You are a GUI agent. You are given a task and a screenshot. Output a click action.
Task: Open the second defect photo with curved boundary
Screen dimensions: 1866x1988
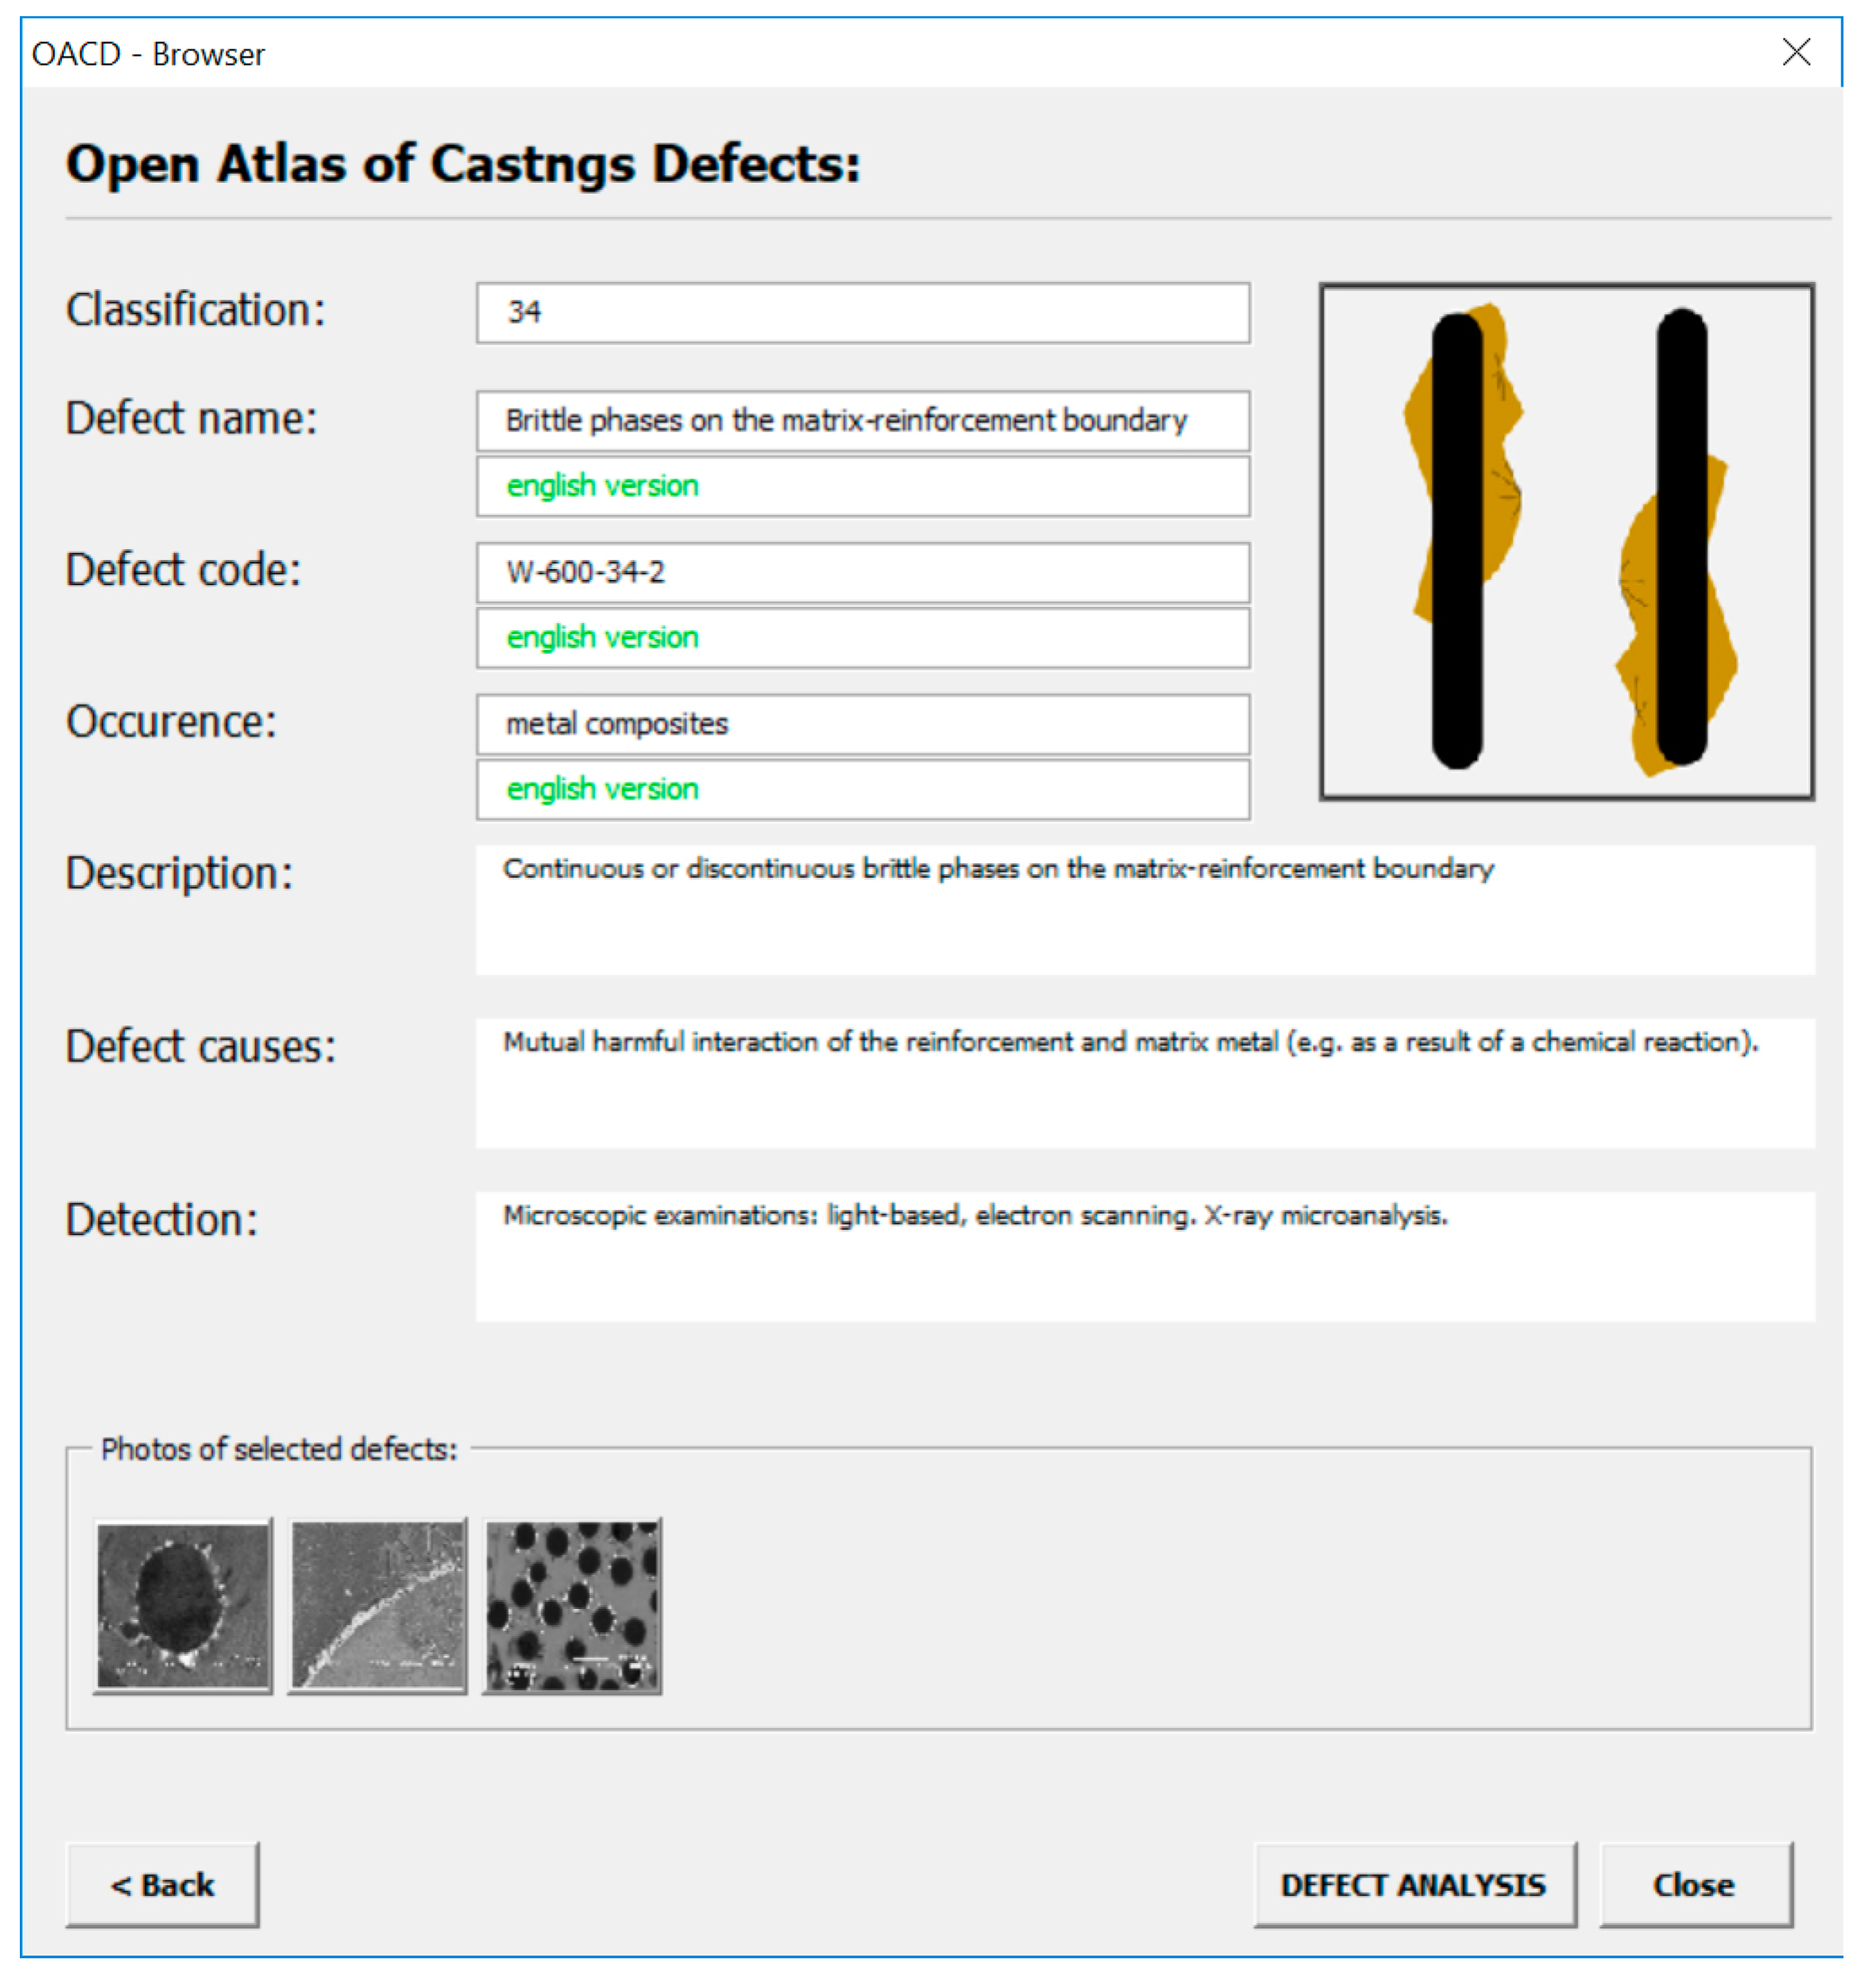[378, 1606]
